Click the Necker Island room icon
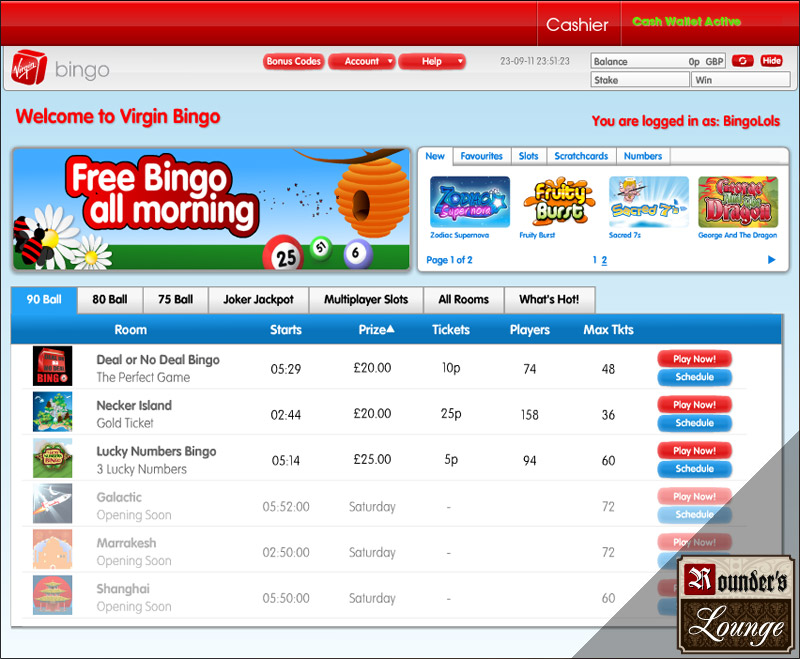This screenshot has height=659, width=800. [53, 412]
